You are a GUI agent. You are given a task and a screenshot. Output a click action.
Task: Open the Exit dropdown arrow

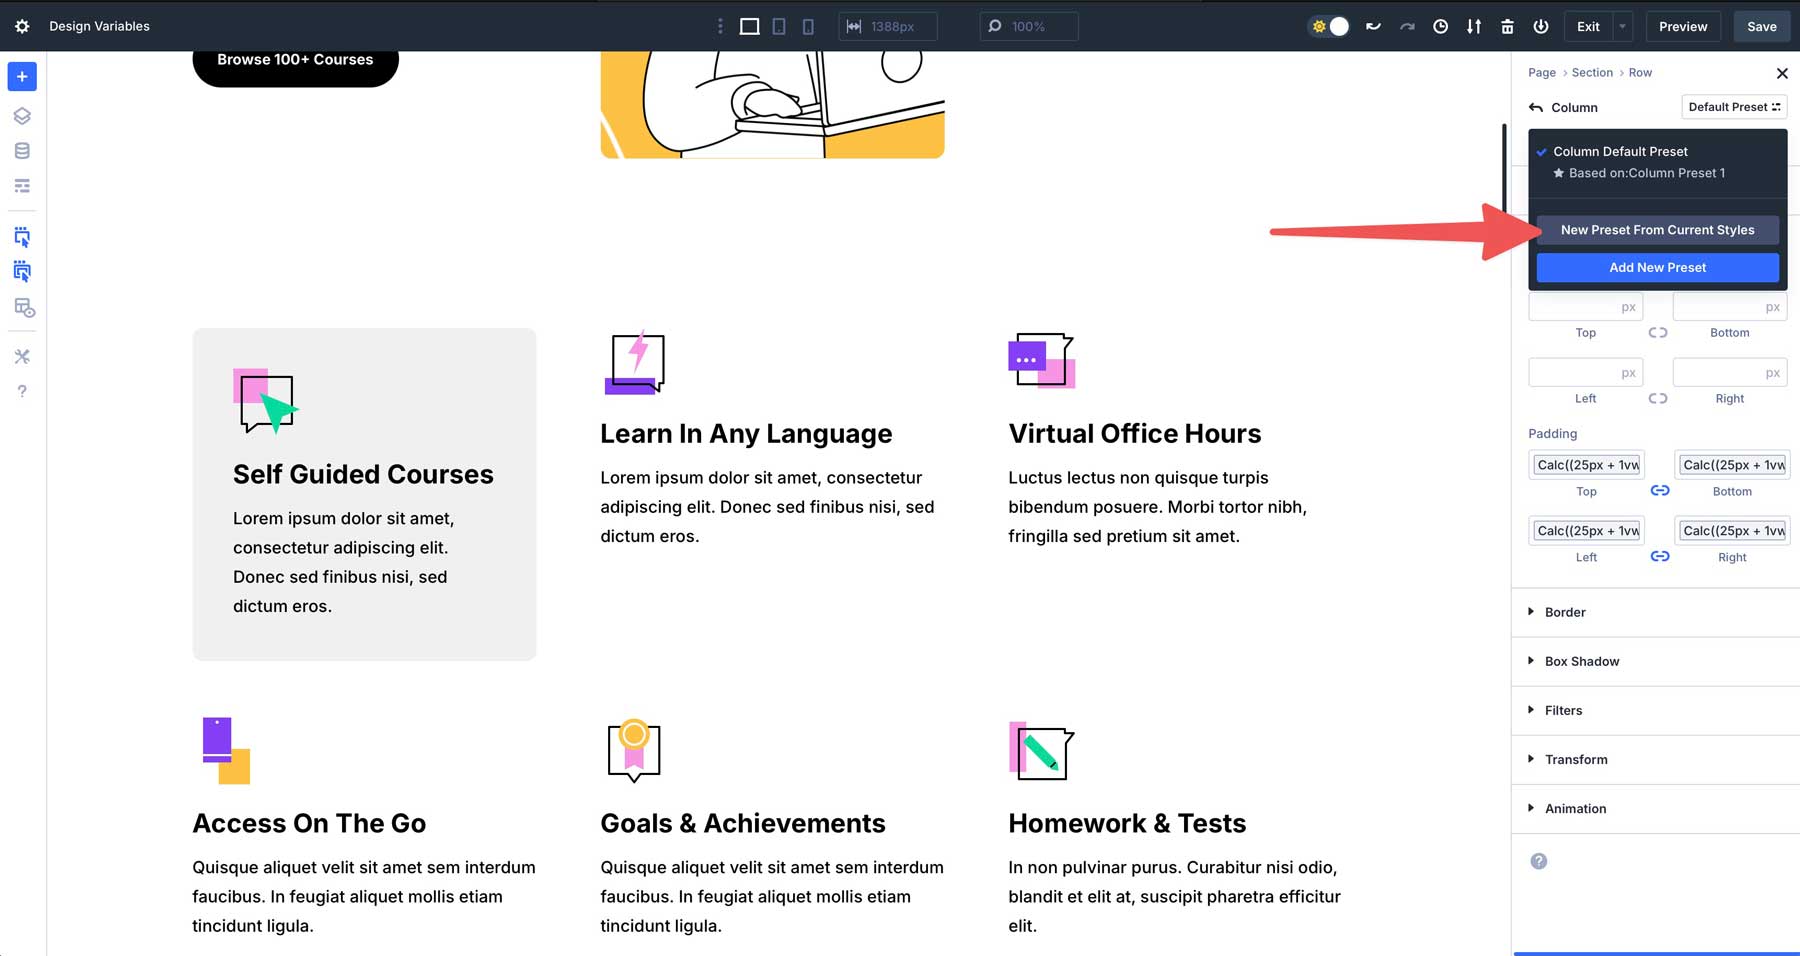tap(1621, 26)
